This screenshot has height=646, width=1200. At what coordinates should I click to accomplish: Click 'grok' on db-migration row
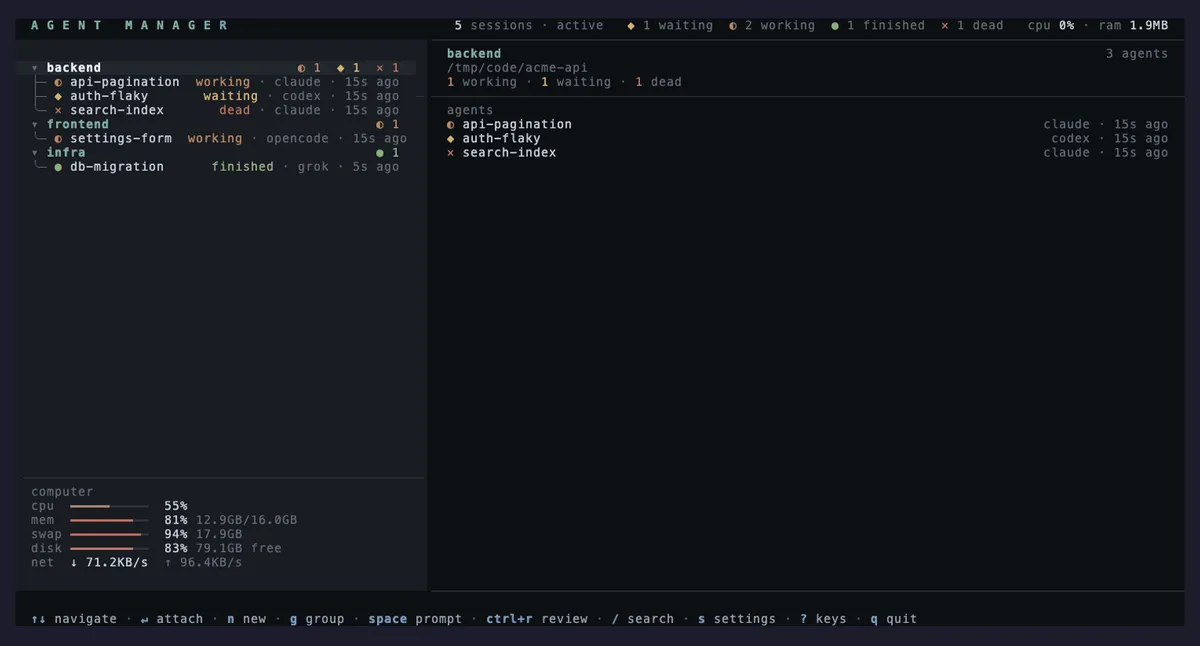click(313, 166)
